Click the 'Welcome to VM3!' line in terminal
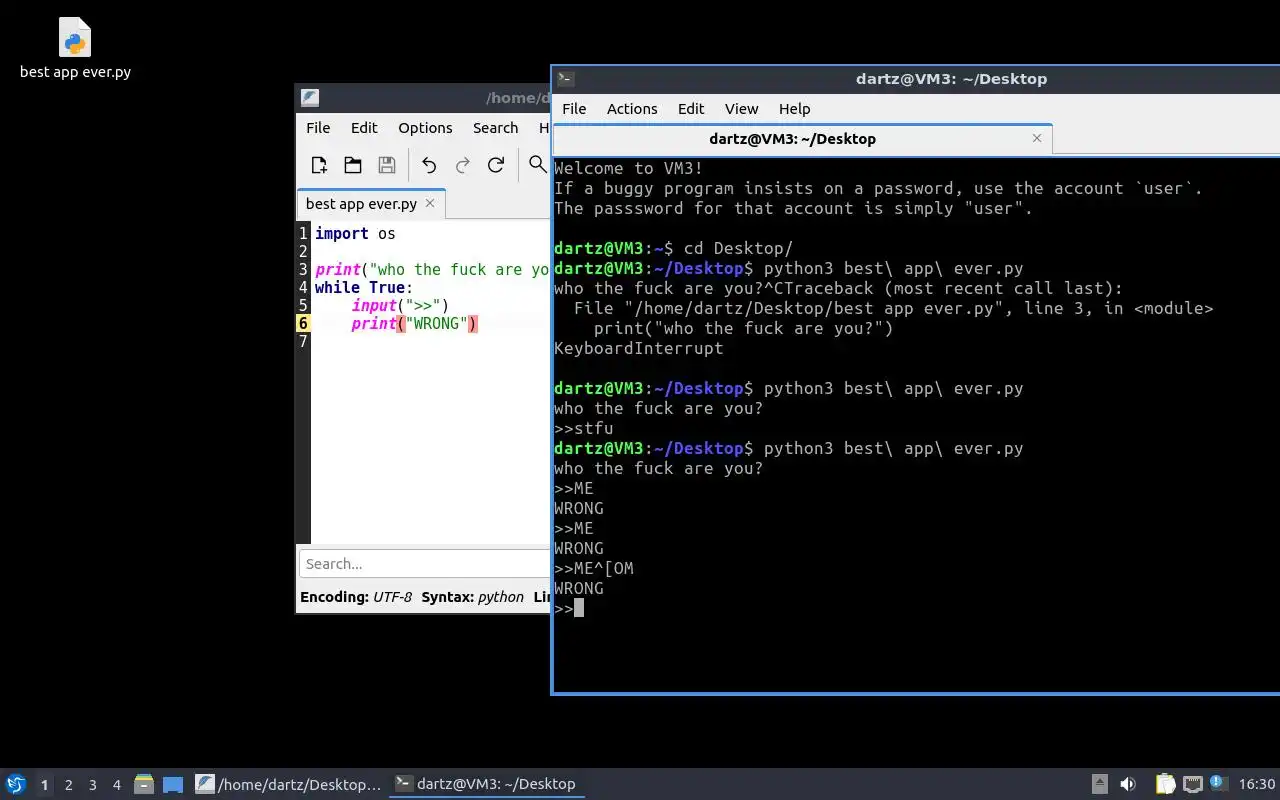 pos(628,168)
